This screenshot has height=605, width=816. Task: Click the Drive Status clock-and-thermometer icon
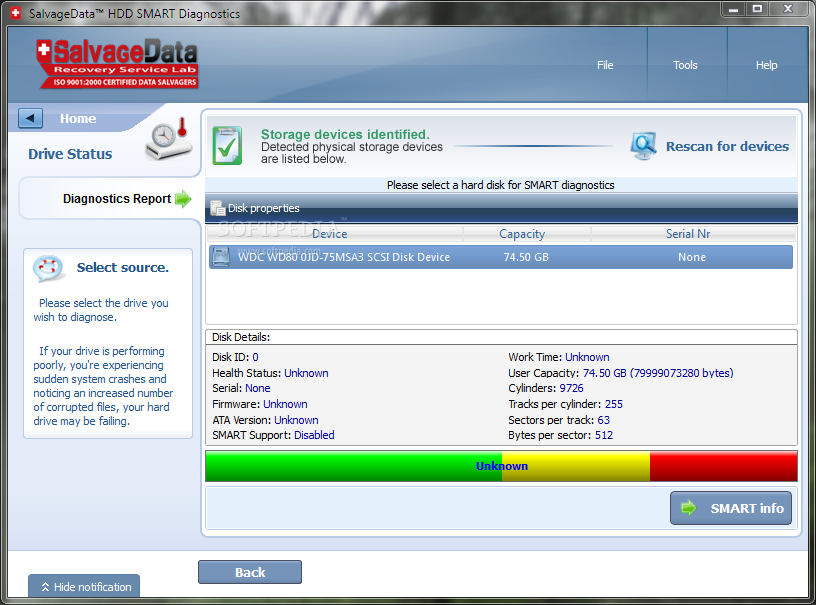169,139
